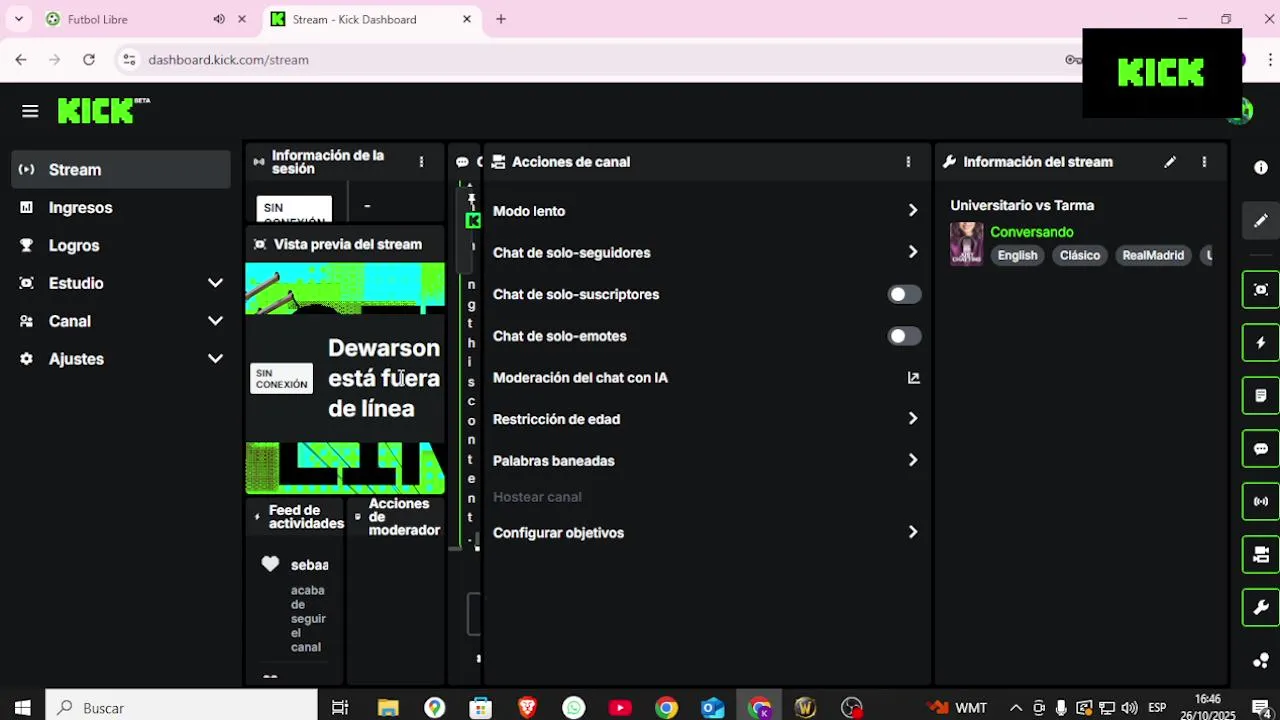This screenshot has width=1280, height=720.
Task: Click the edit pencil in right sidebar
Action: pyautogui.click(x=1261, y=220)
